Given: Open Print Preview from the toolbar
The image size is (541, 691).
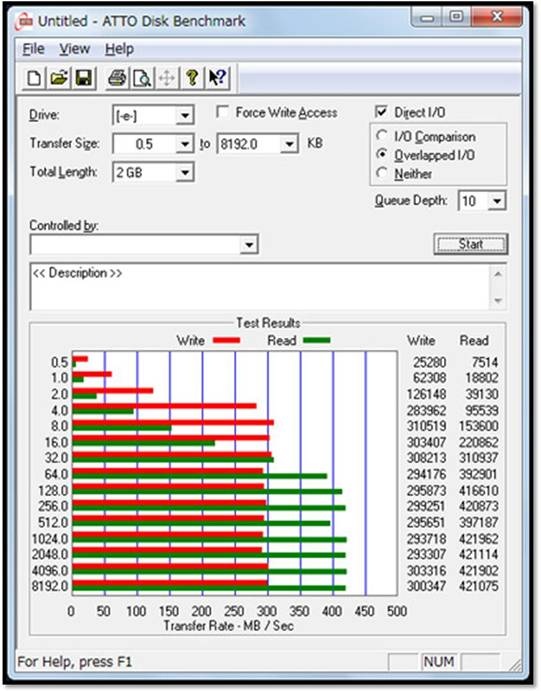Looking at the screenshot, I should click(x=142, y=78).
